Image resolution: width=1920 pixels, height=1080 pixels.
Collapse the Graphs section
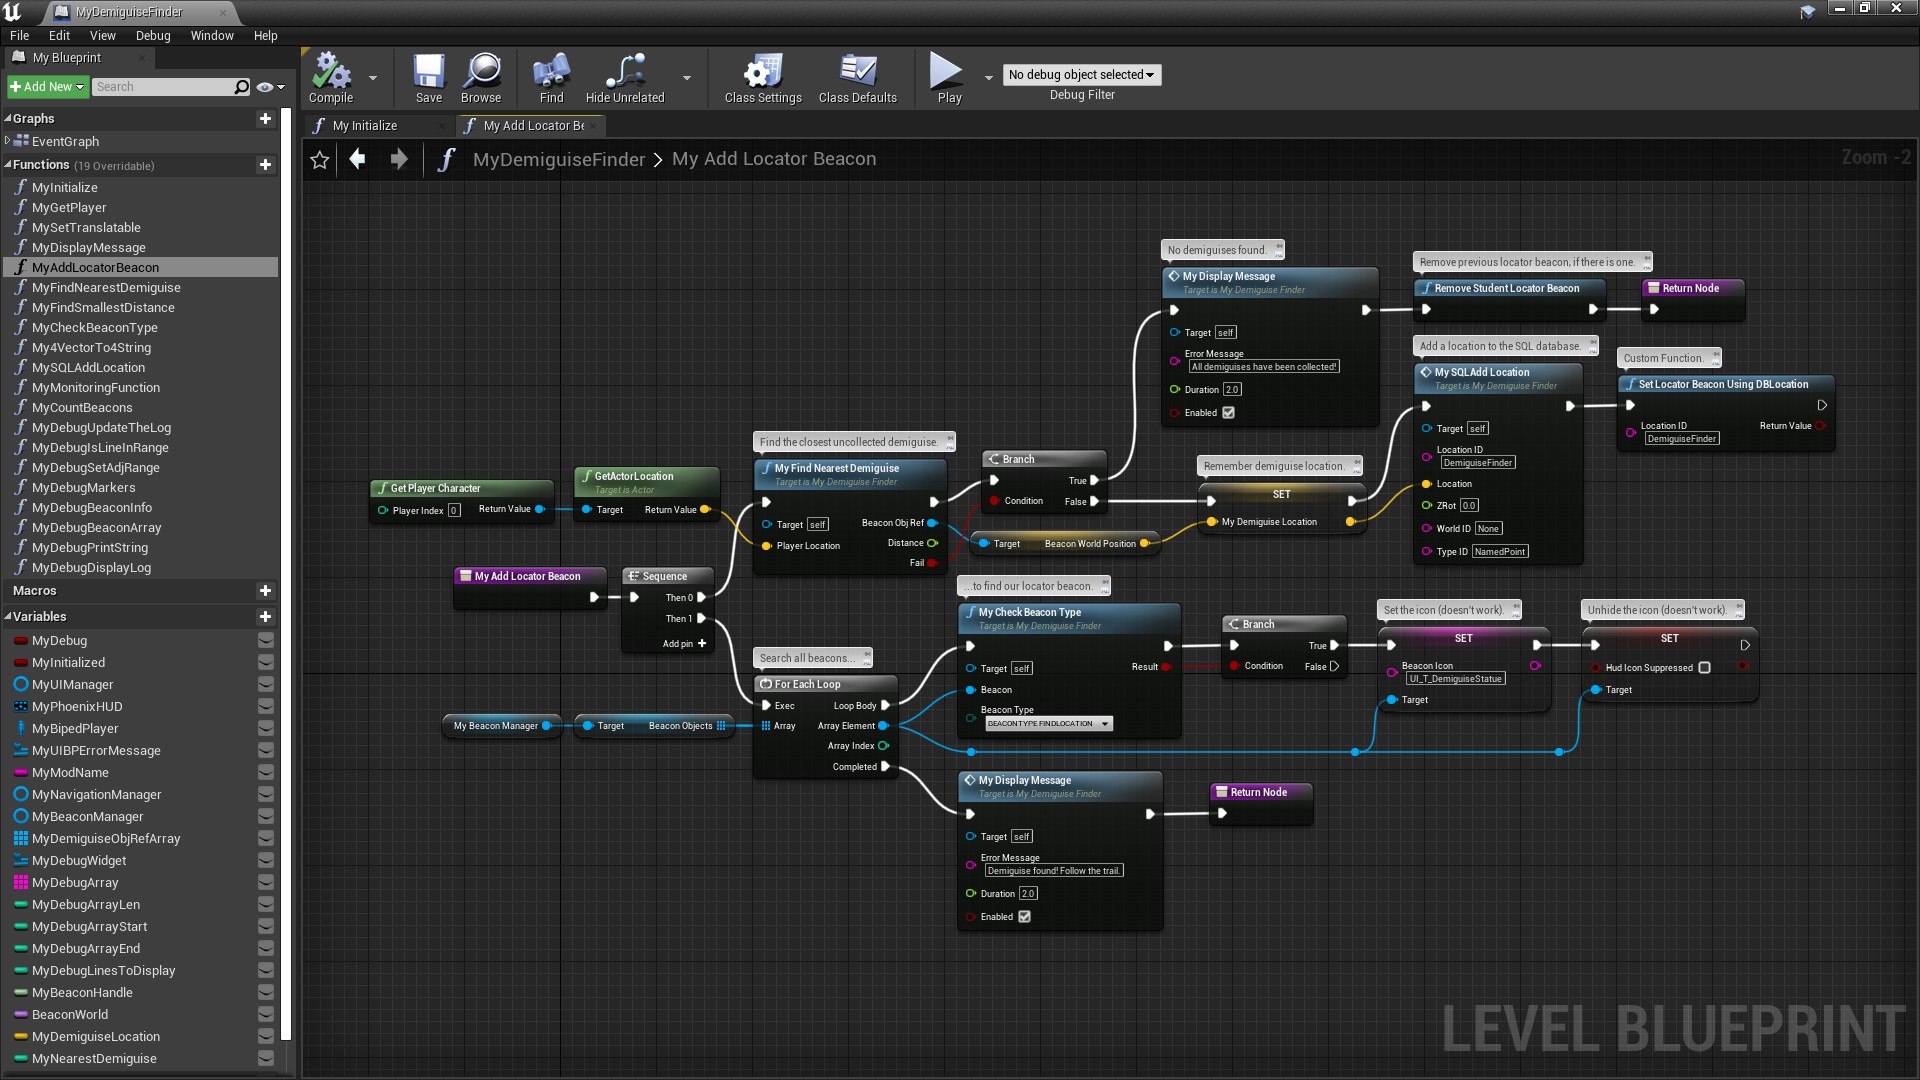8,118
